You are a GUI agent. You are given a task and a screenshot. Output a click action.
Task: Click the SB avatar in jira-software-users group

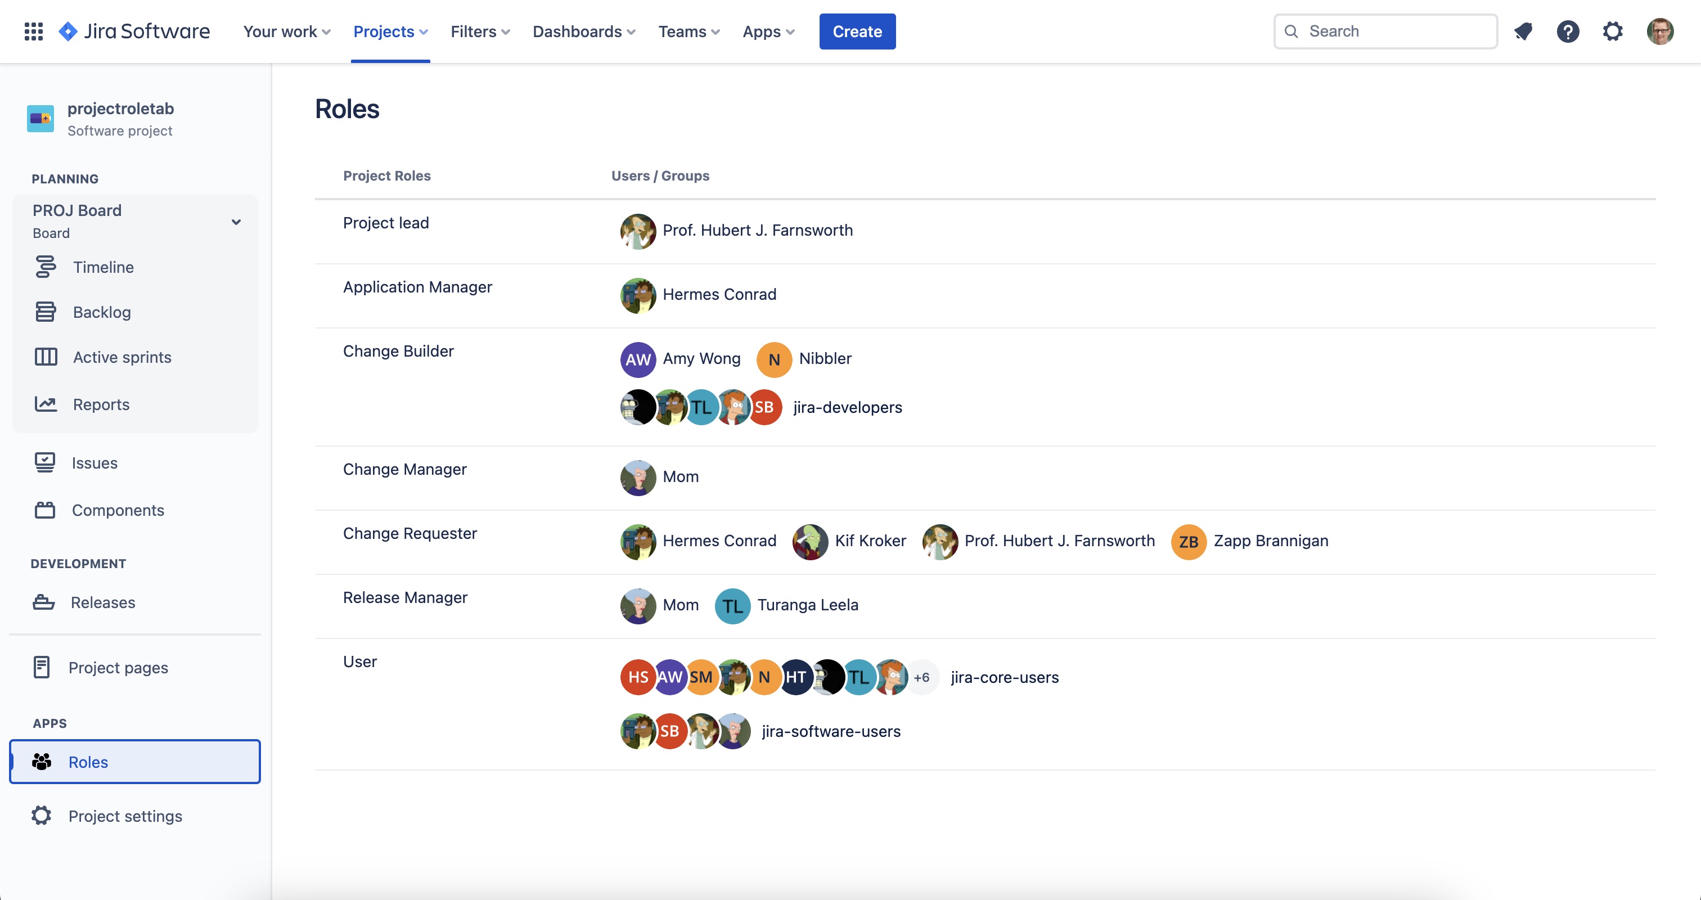(669, 731)
